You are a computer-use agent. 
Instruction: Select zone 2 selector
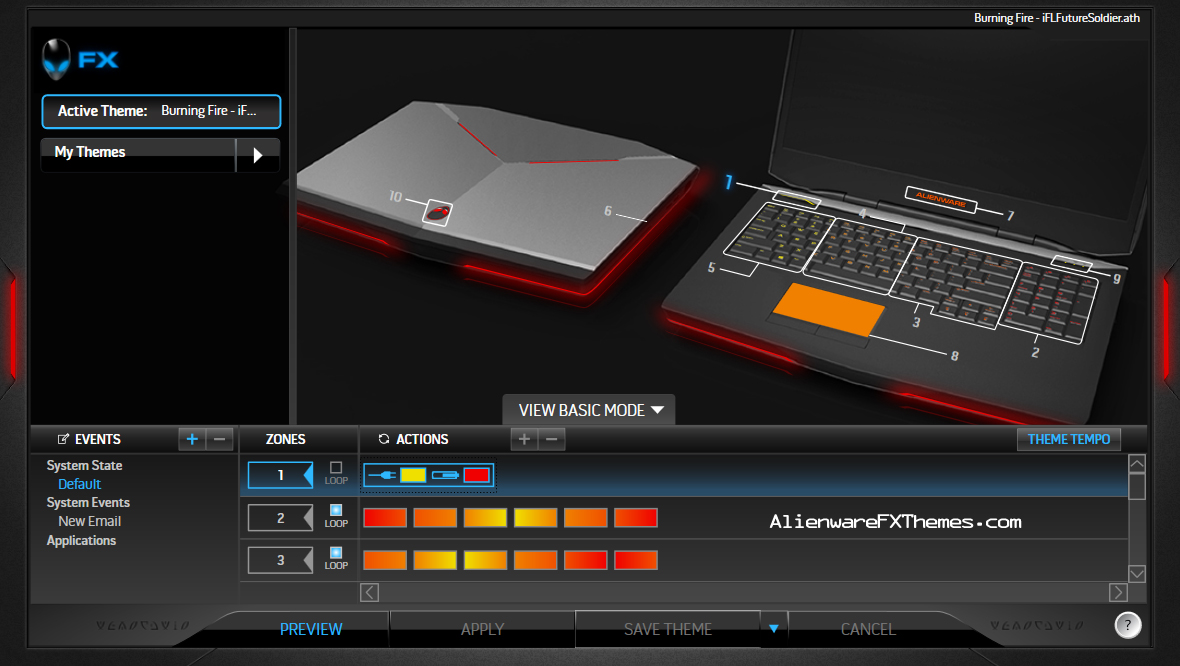coord(280,518)
